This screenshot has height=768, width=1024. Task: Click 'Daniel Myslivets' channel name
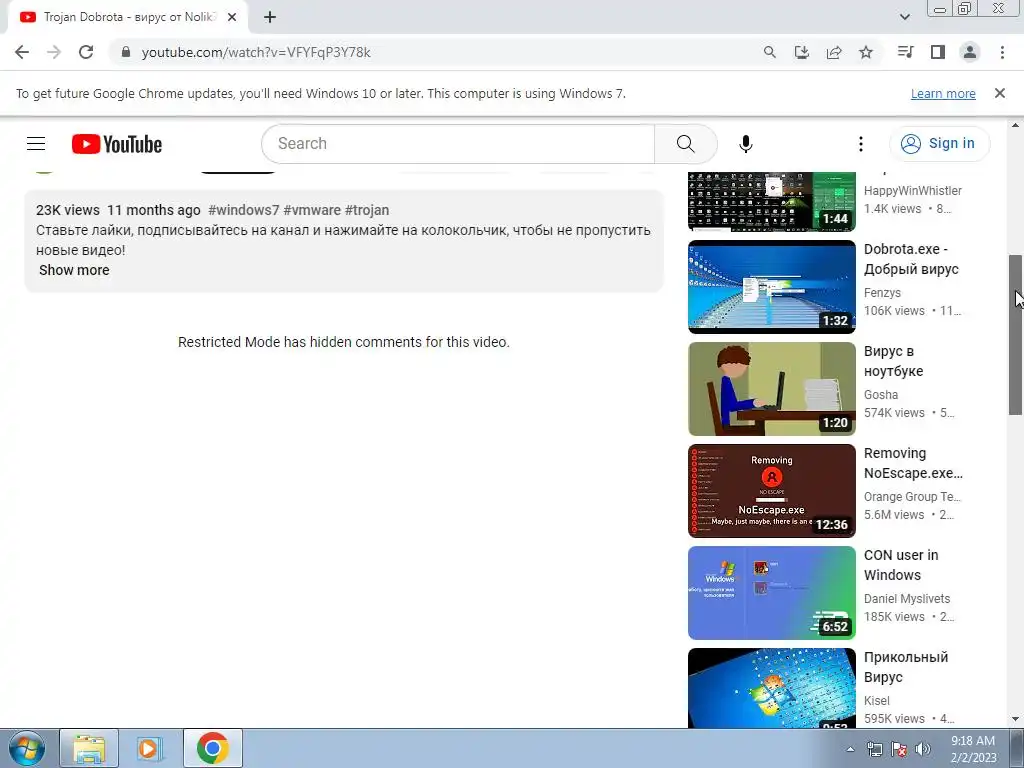pyautogui.click(x=907, y=599)
